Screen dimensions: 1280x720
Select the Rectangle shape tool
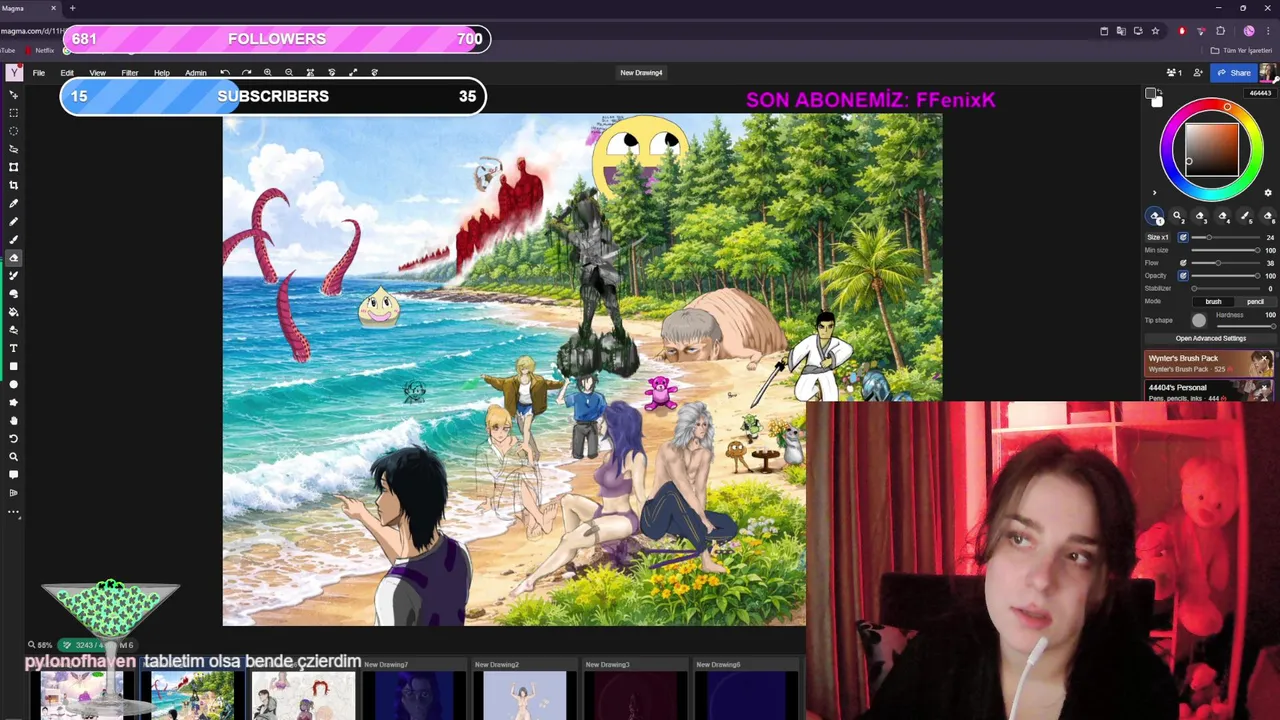click(x=14, y=366)
